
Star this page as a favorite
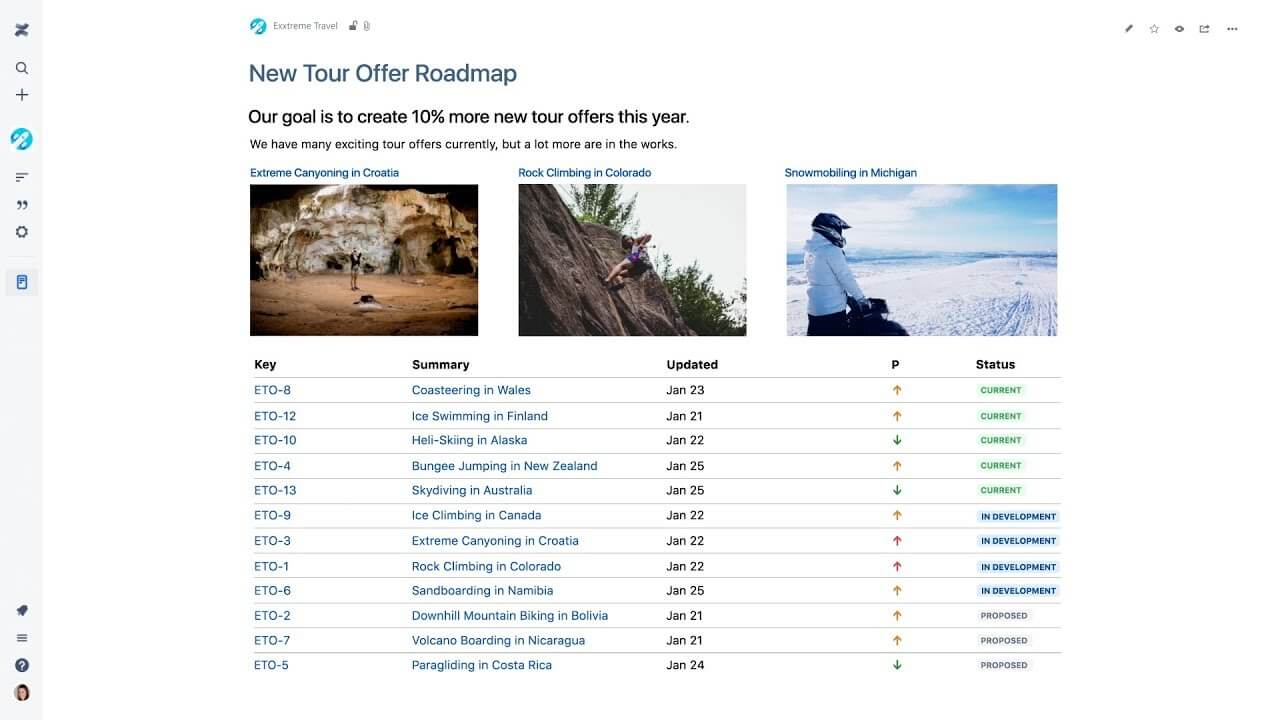coord(1154,29)
